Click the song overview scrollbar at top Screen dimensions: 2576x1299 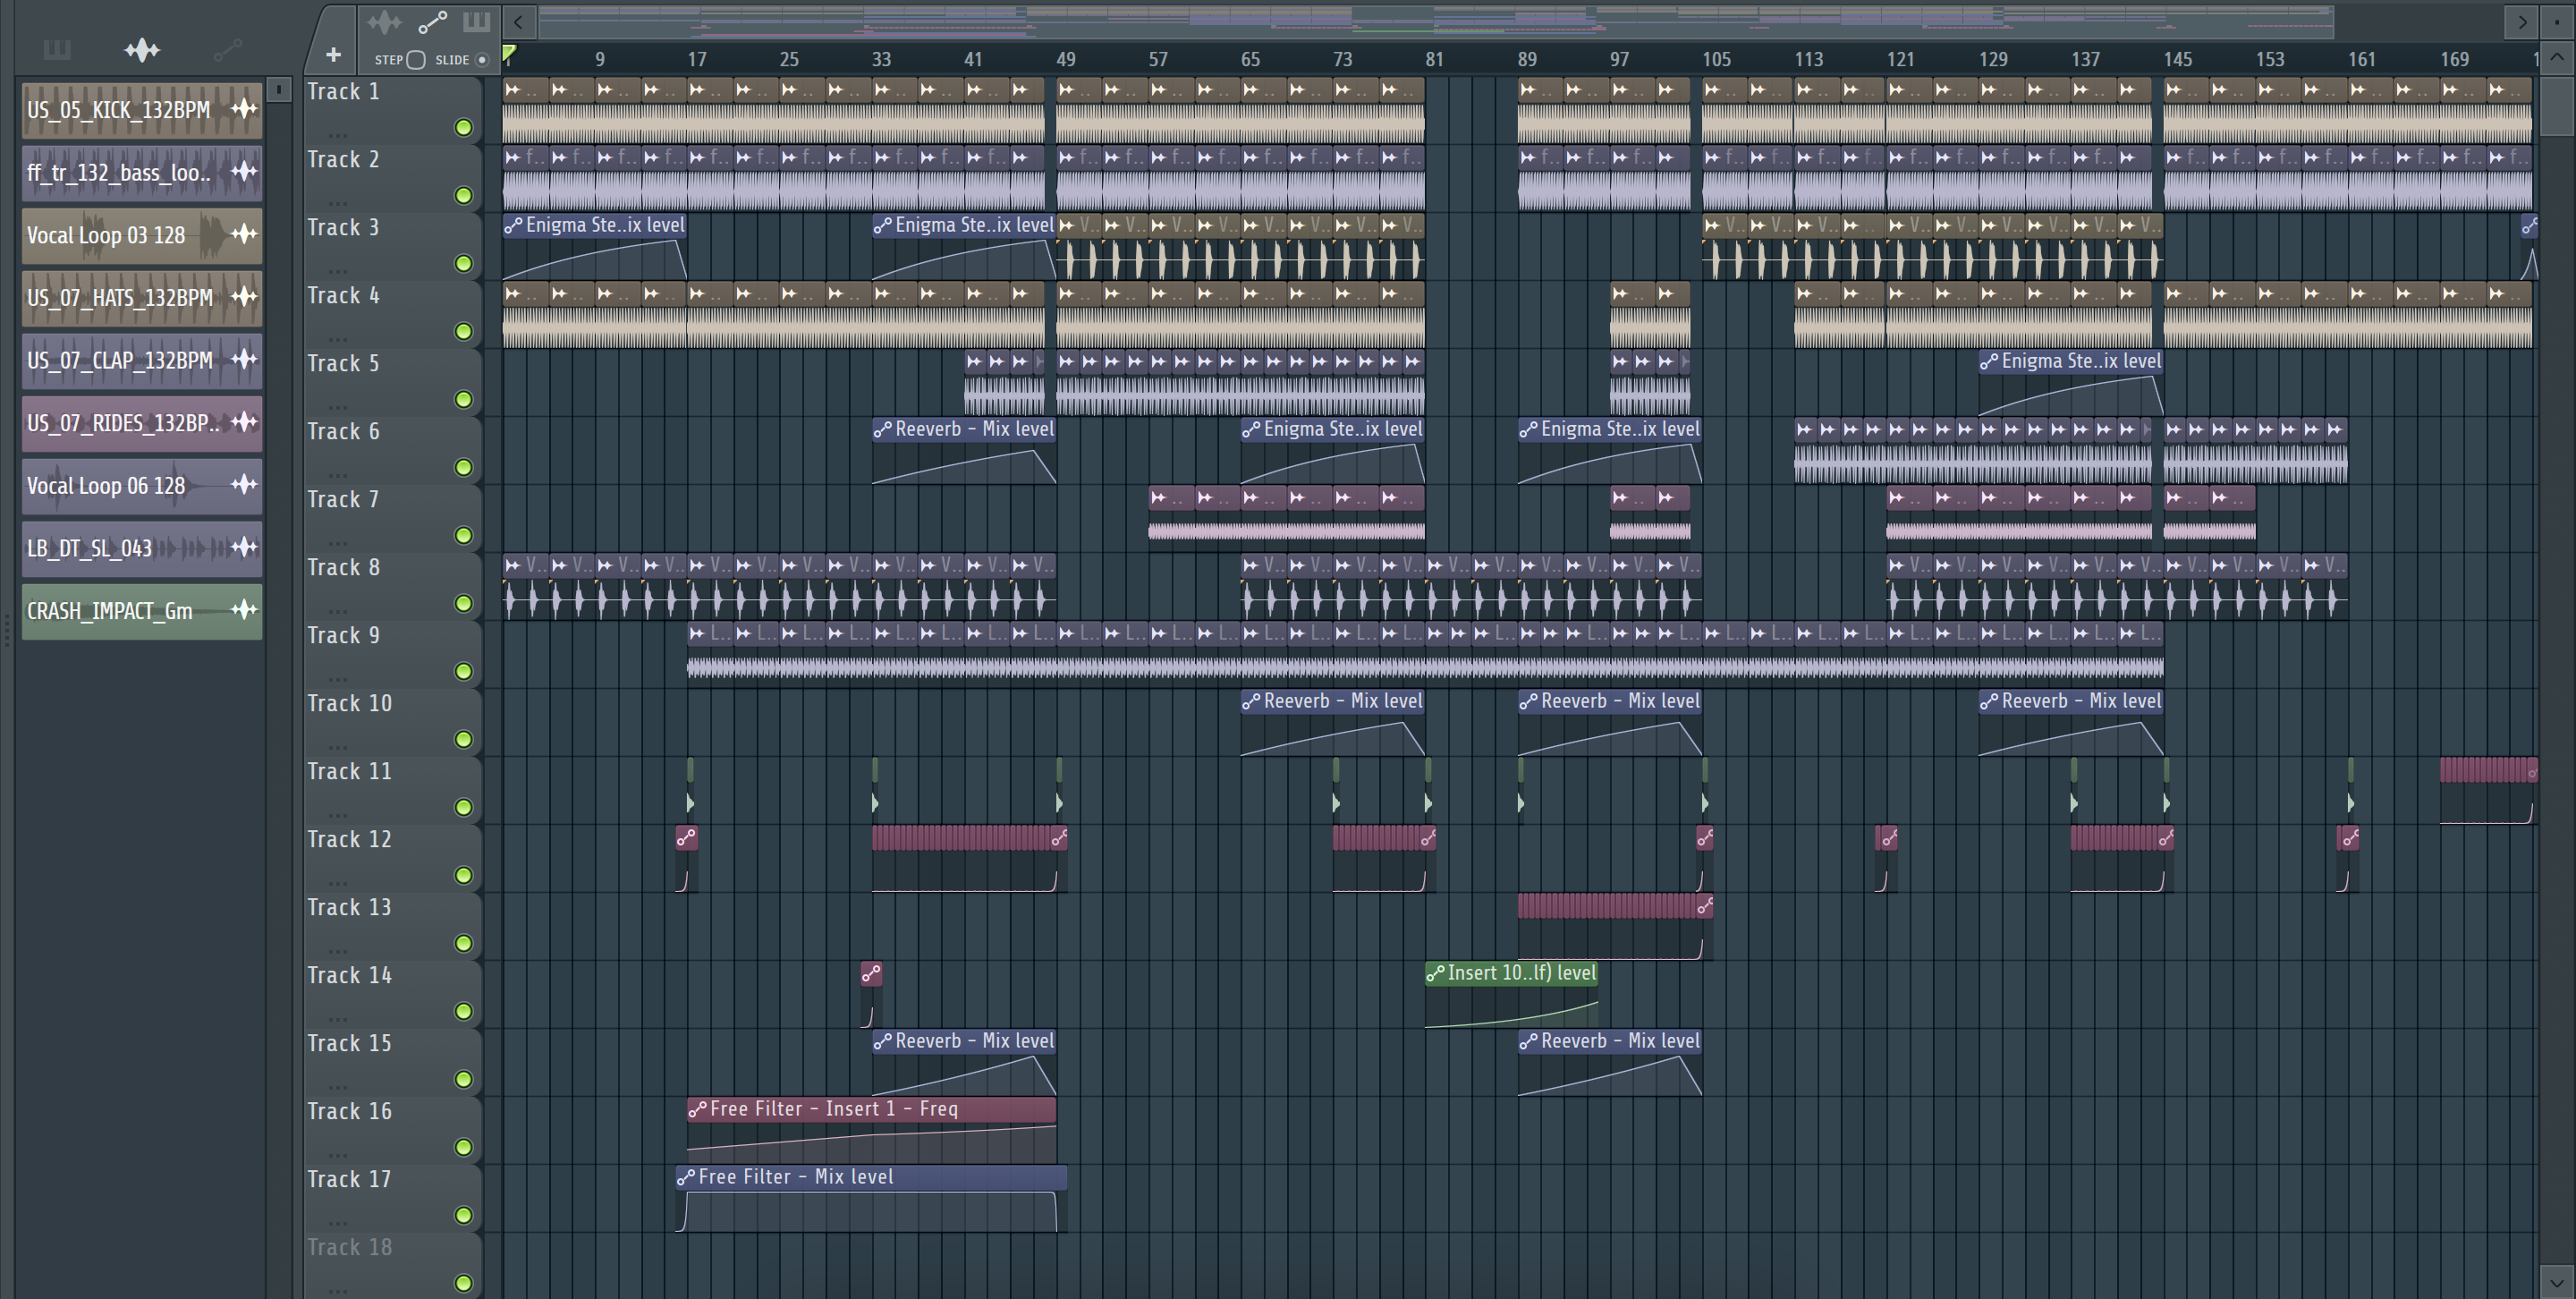click(1436, 21)
